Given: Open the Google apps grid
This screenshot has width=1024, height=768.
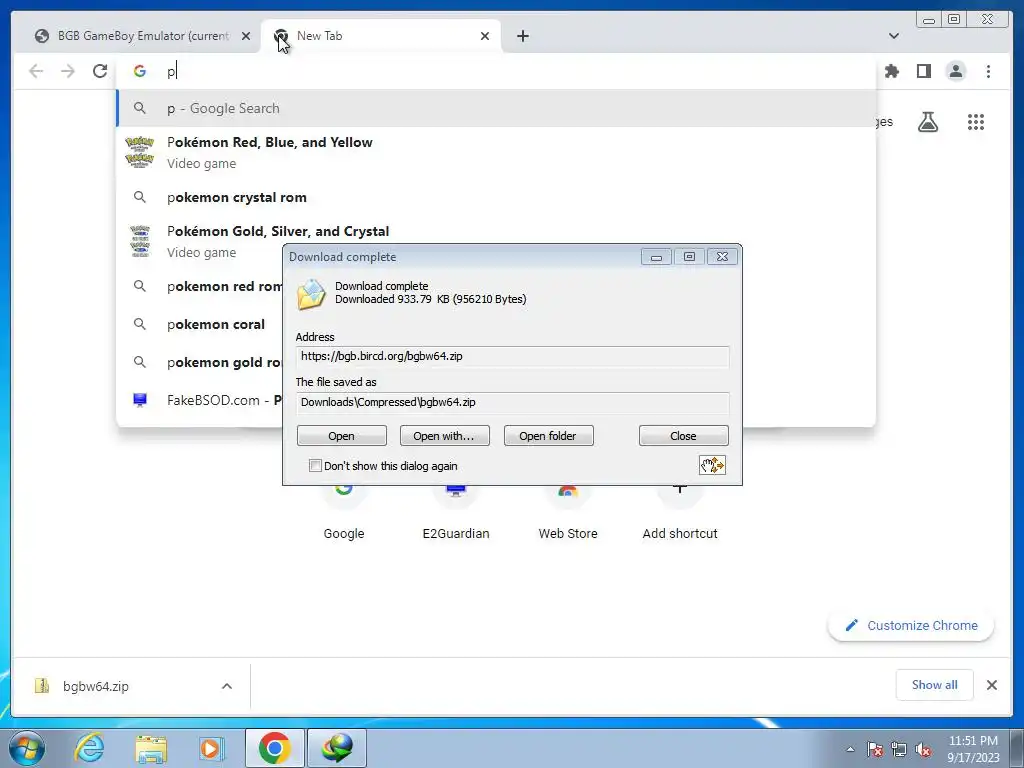Looking at the screenshot, I should [976, 121].
